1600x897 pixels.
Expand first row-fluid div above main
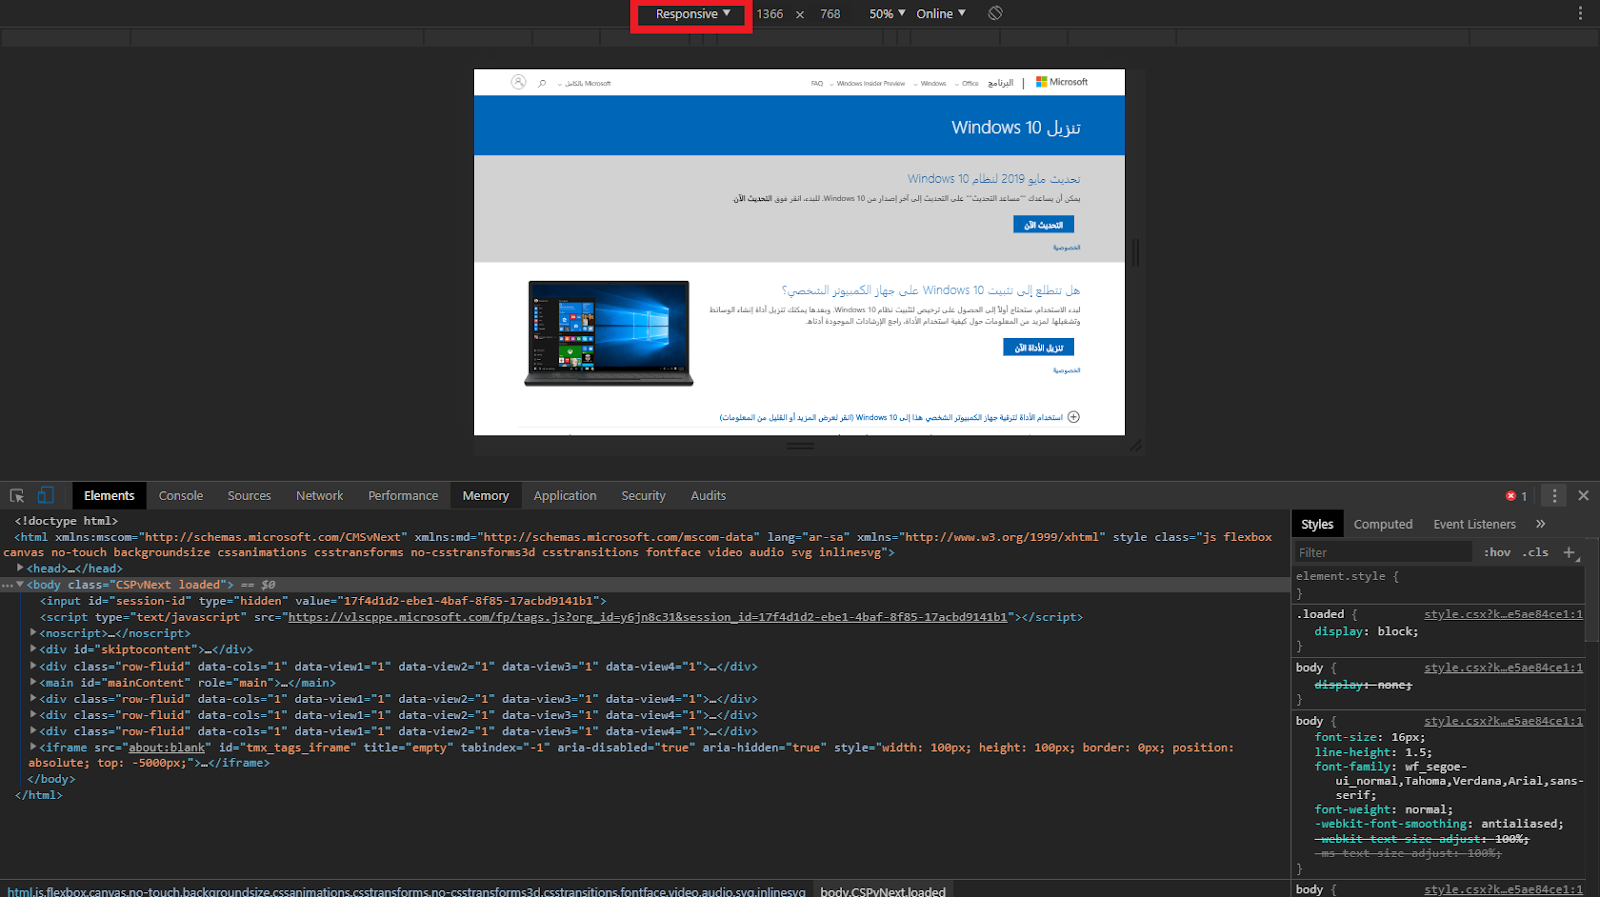point(33,666)
